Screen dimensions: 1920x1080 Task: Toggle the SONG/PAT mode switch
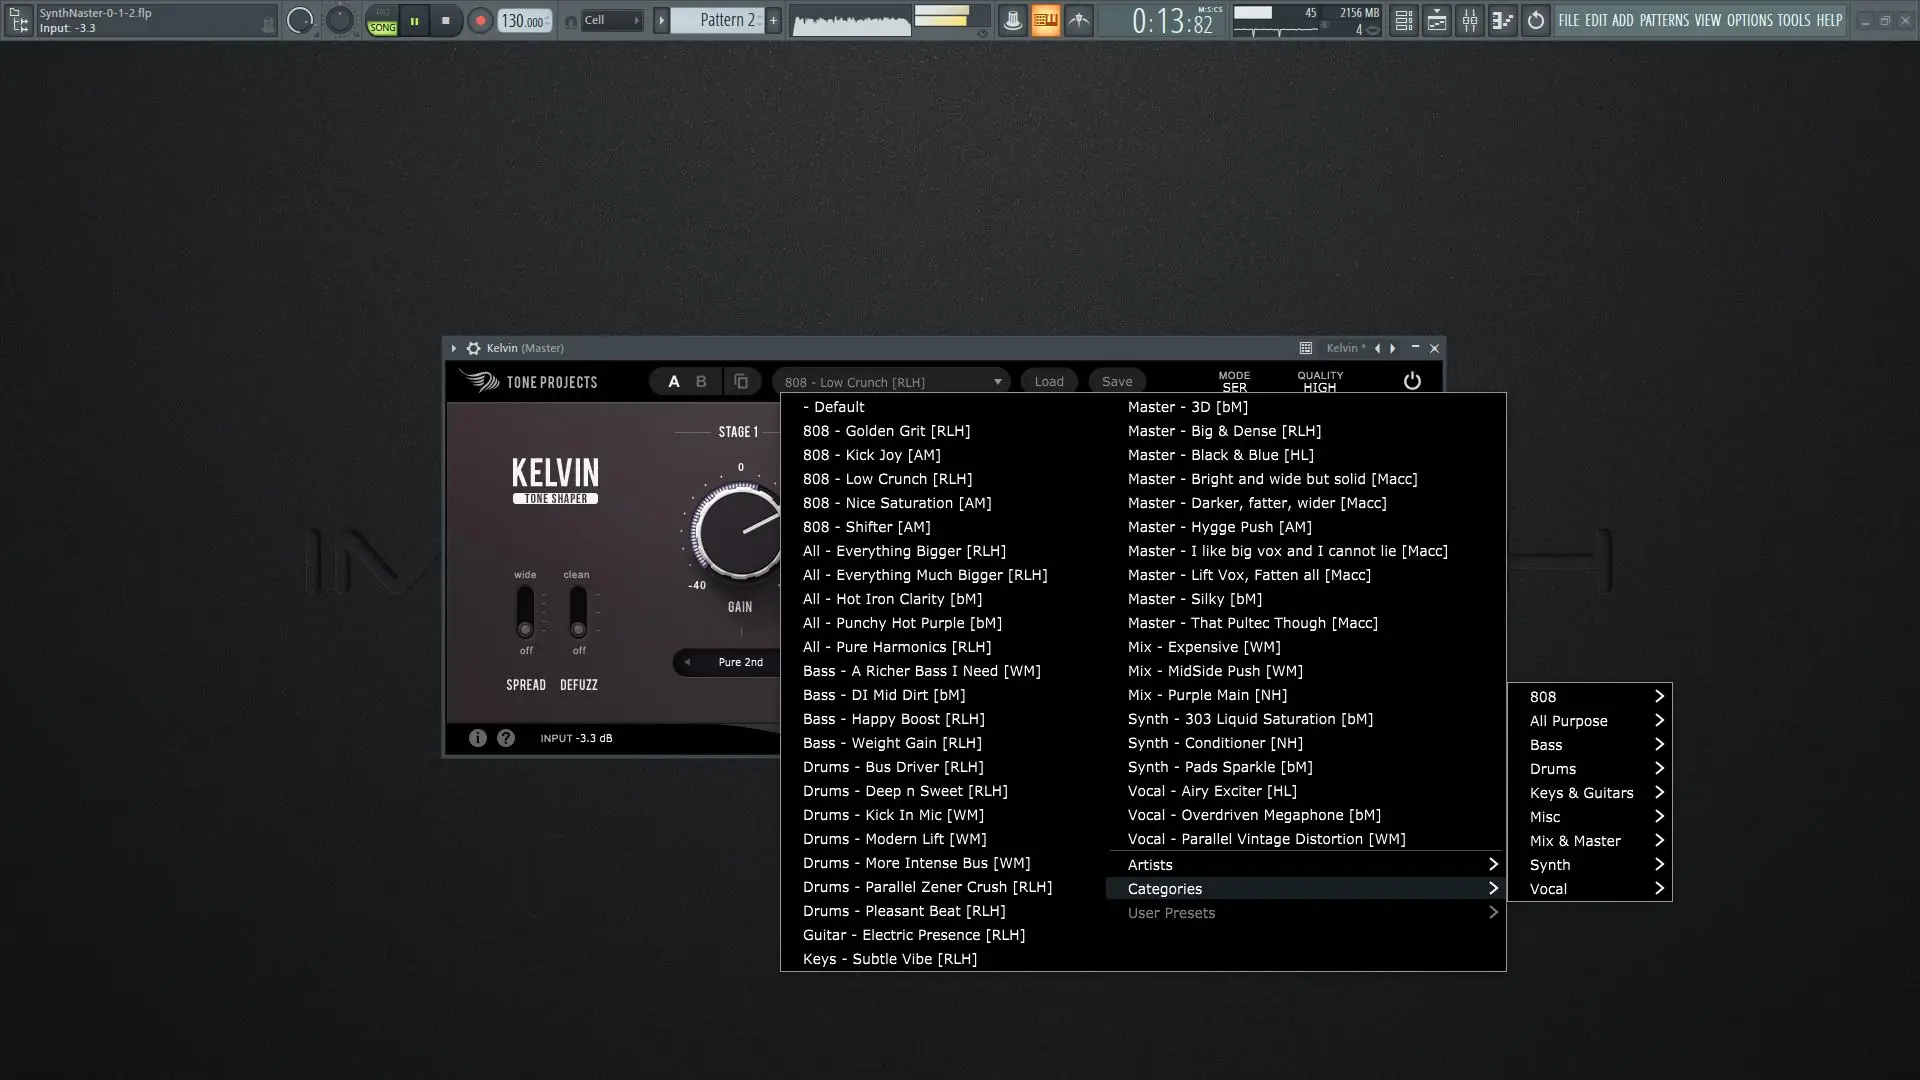coord(382,20)
